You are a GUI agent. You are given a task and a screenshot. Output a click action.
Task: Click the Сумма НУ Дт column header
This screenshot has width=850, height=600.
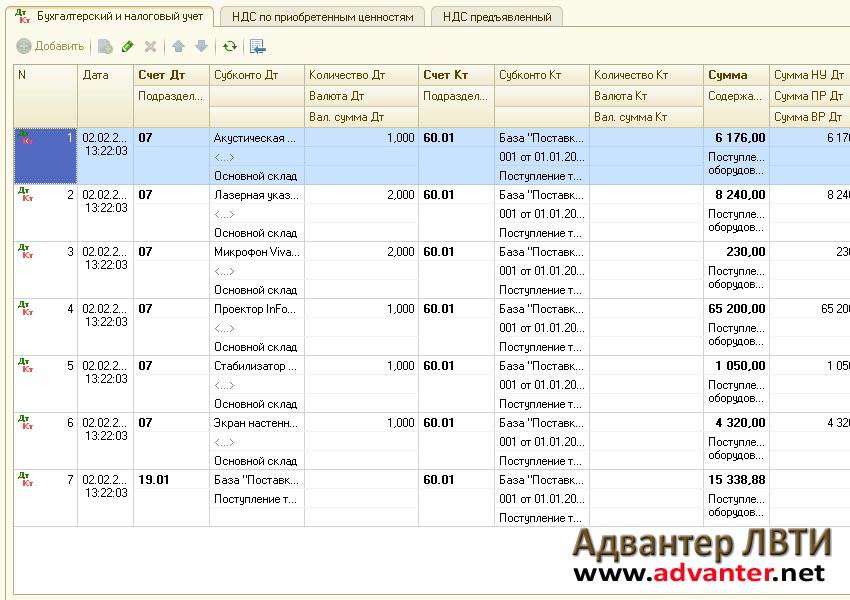(x=810, y=75)
